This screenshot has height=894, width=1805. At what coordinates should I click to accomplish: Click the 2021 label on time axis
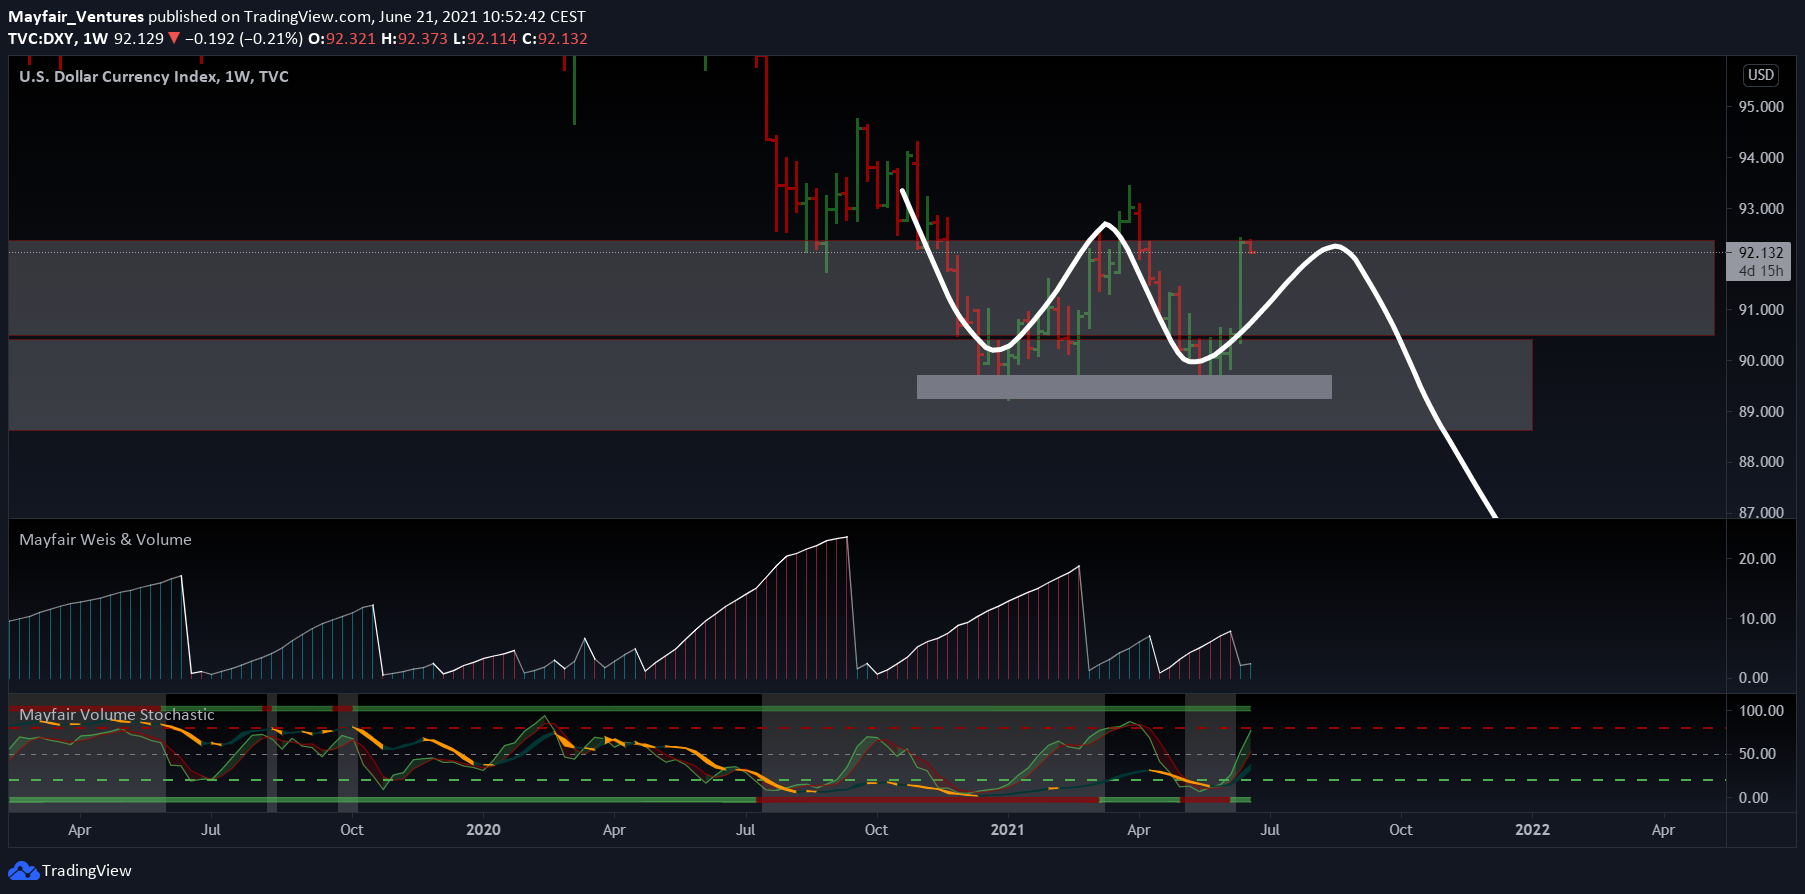[x=1007, y=830]
